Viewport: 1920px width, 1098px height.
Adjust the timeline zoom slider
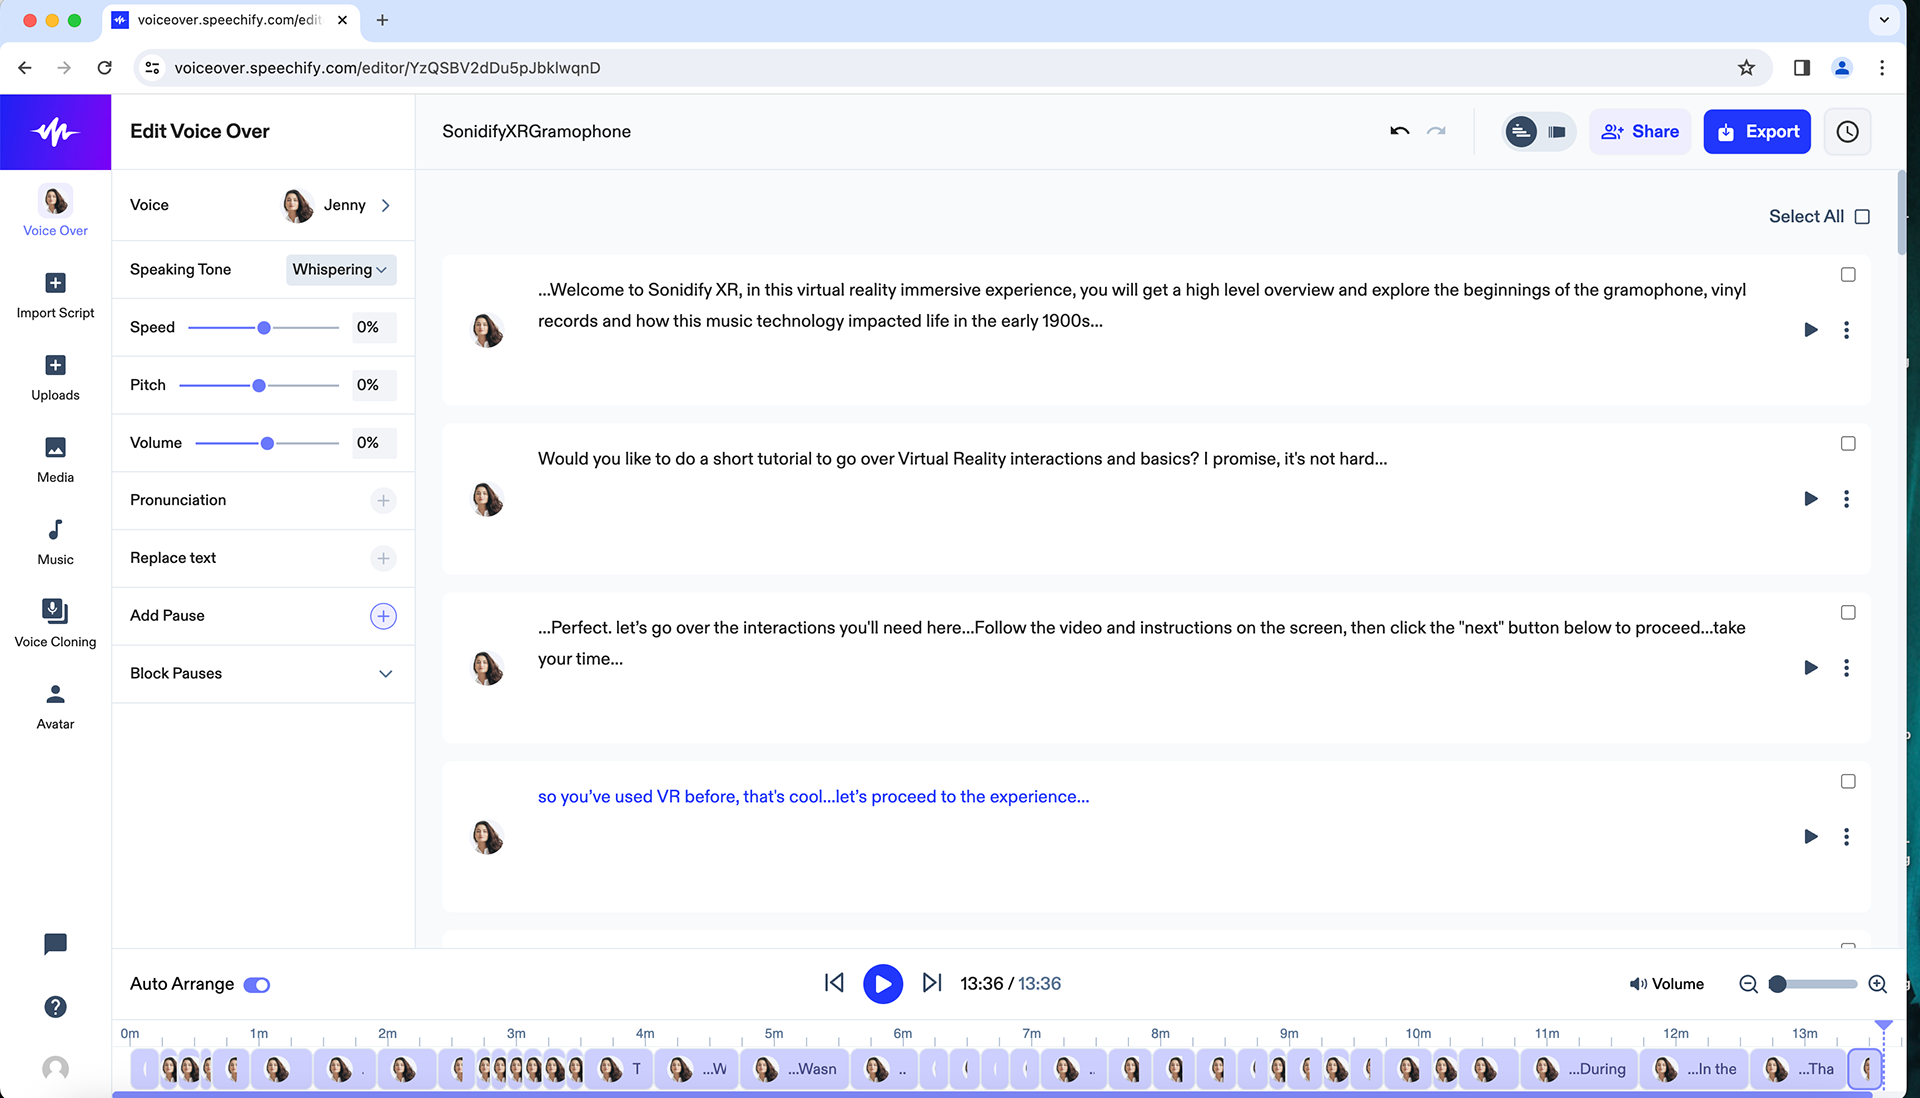pyautogui.click(x=1813, y=984)
